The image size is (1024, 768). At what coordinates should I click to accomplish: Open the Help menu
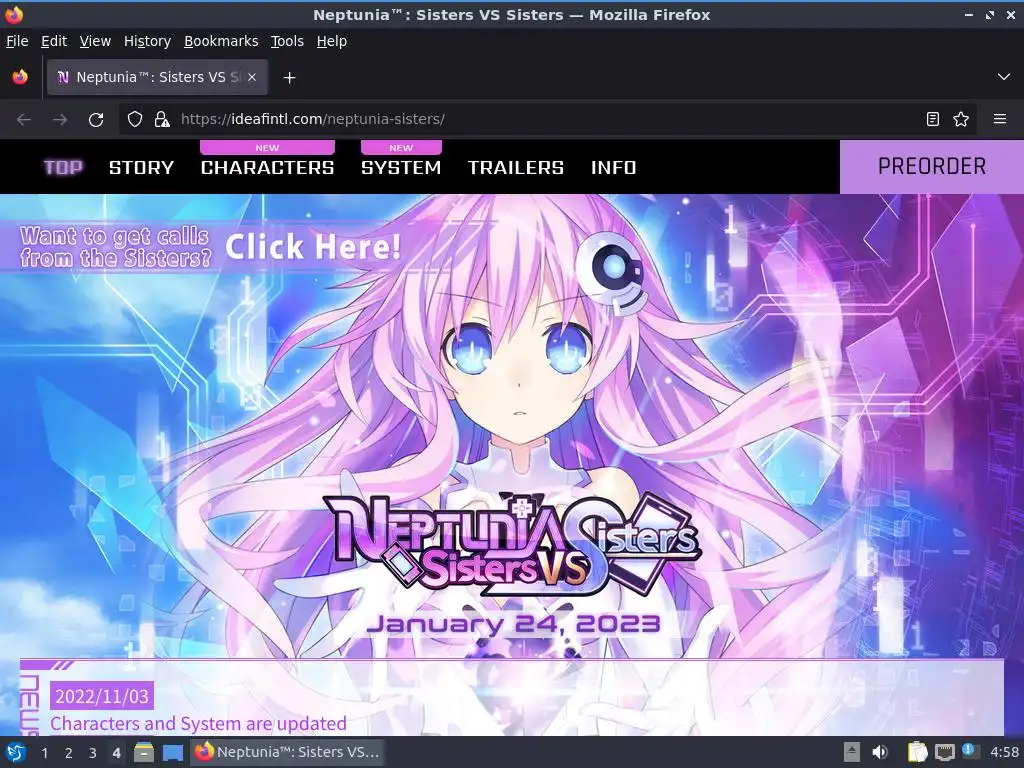point(332,41)
